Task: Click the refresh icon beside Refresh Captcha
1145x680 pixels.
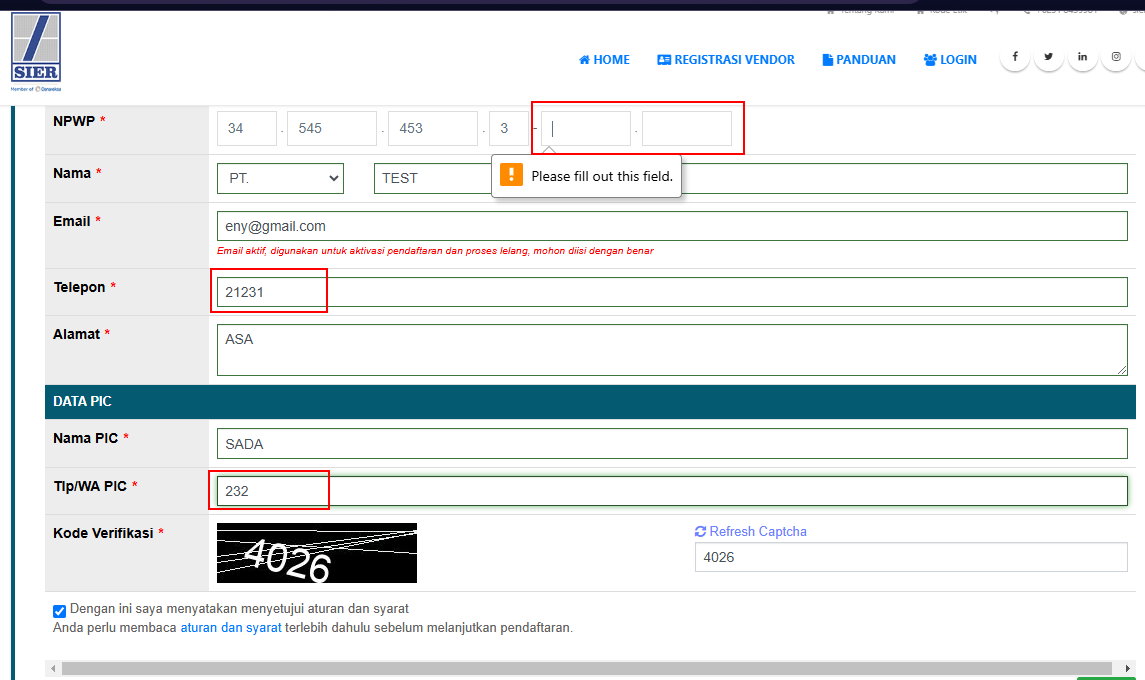Action: [700, 532]
